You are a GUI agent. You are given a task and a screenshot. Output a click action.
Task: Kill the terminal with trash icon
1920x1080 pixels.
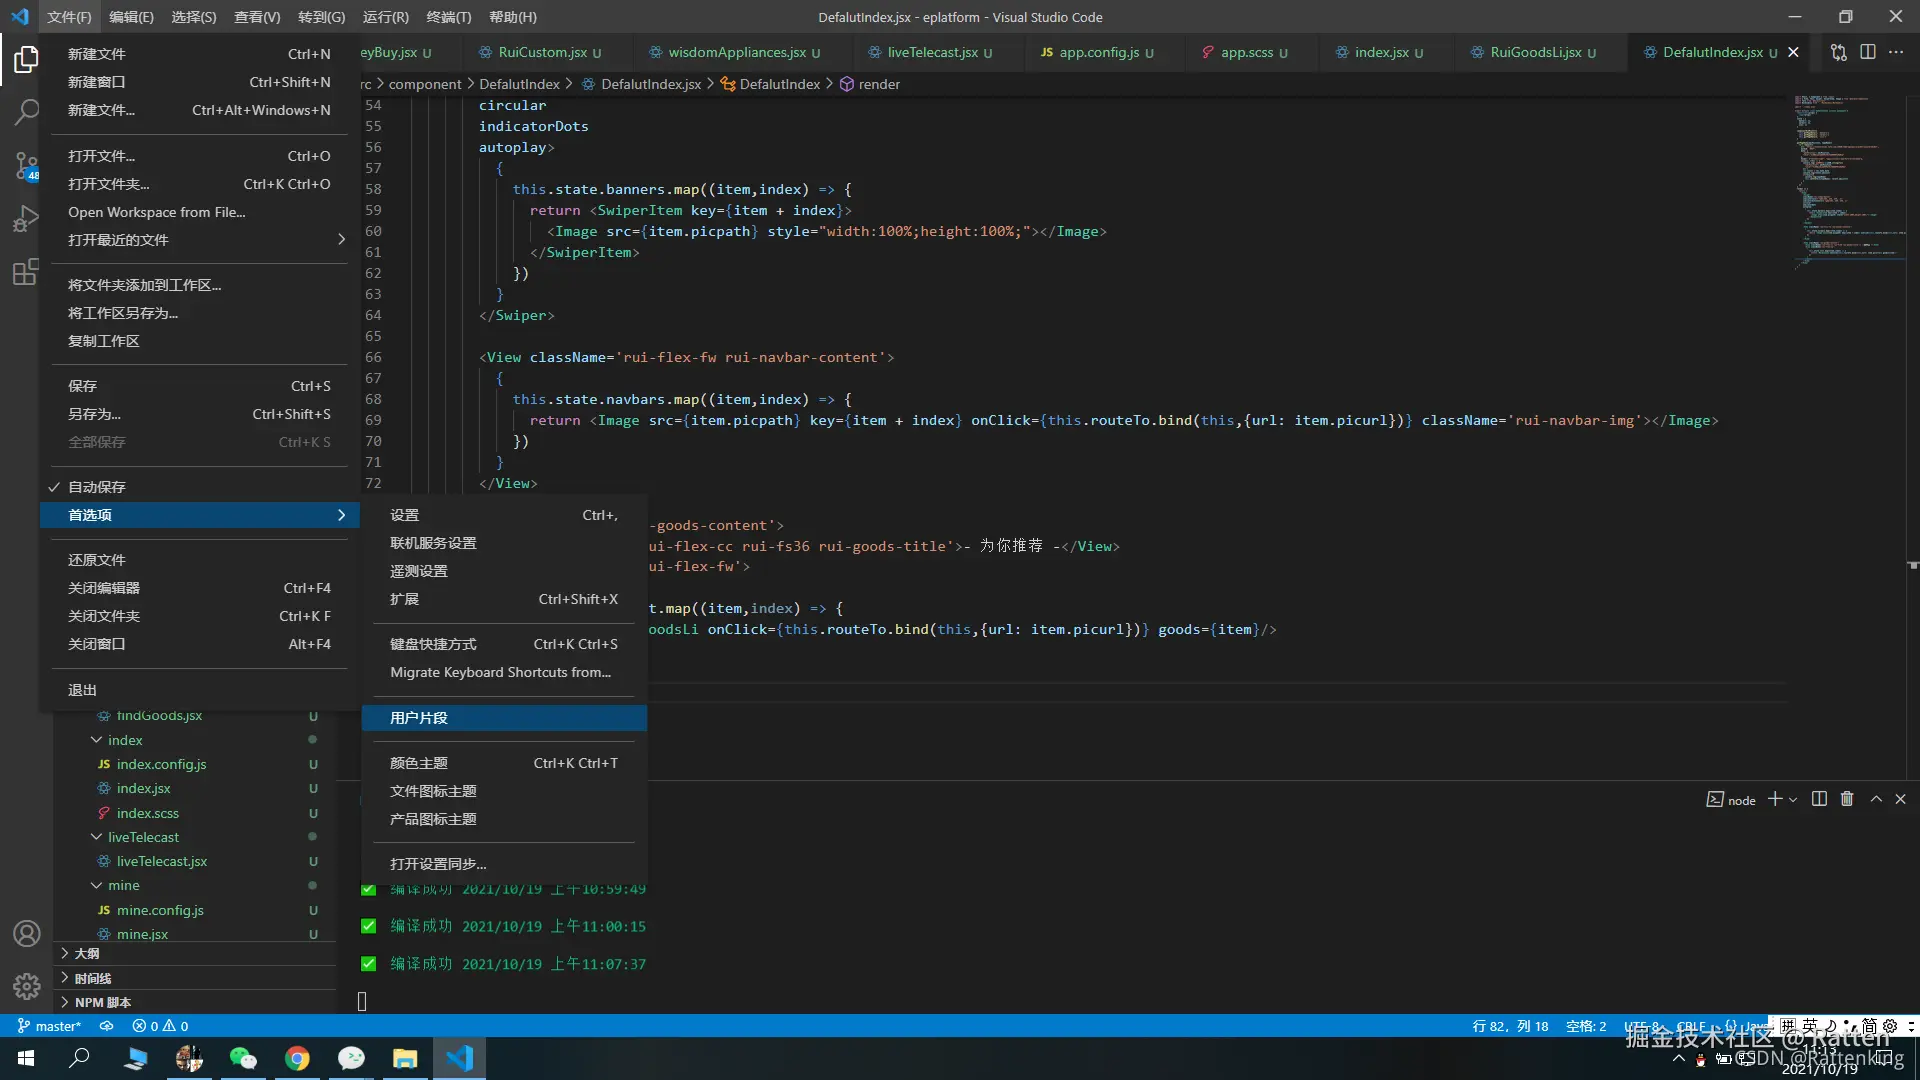[1847, 799]
